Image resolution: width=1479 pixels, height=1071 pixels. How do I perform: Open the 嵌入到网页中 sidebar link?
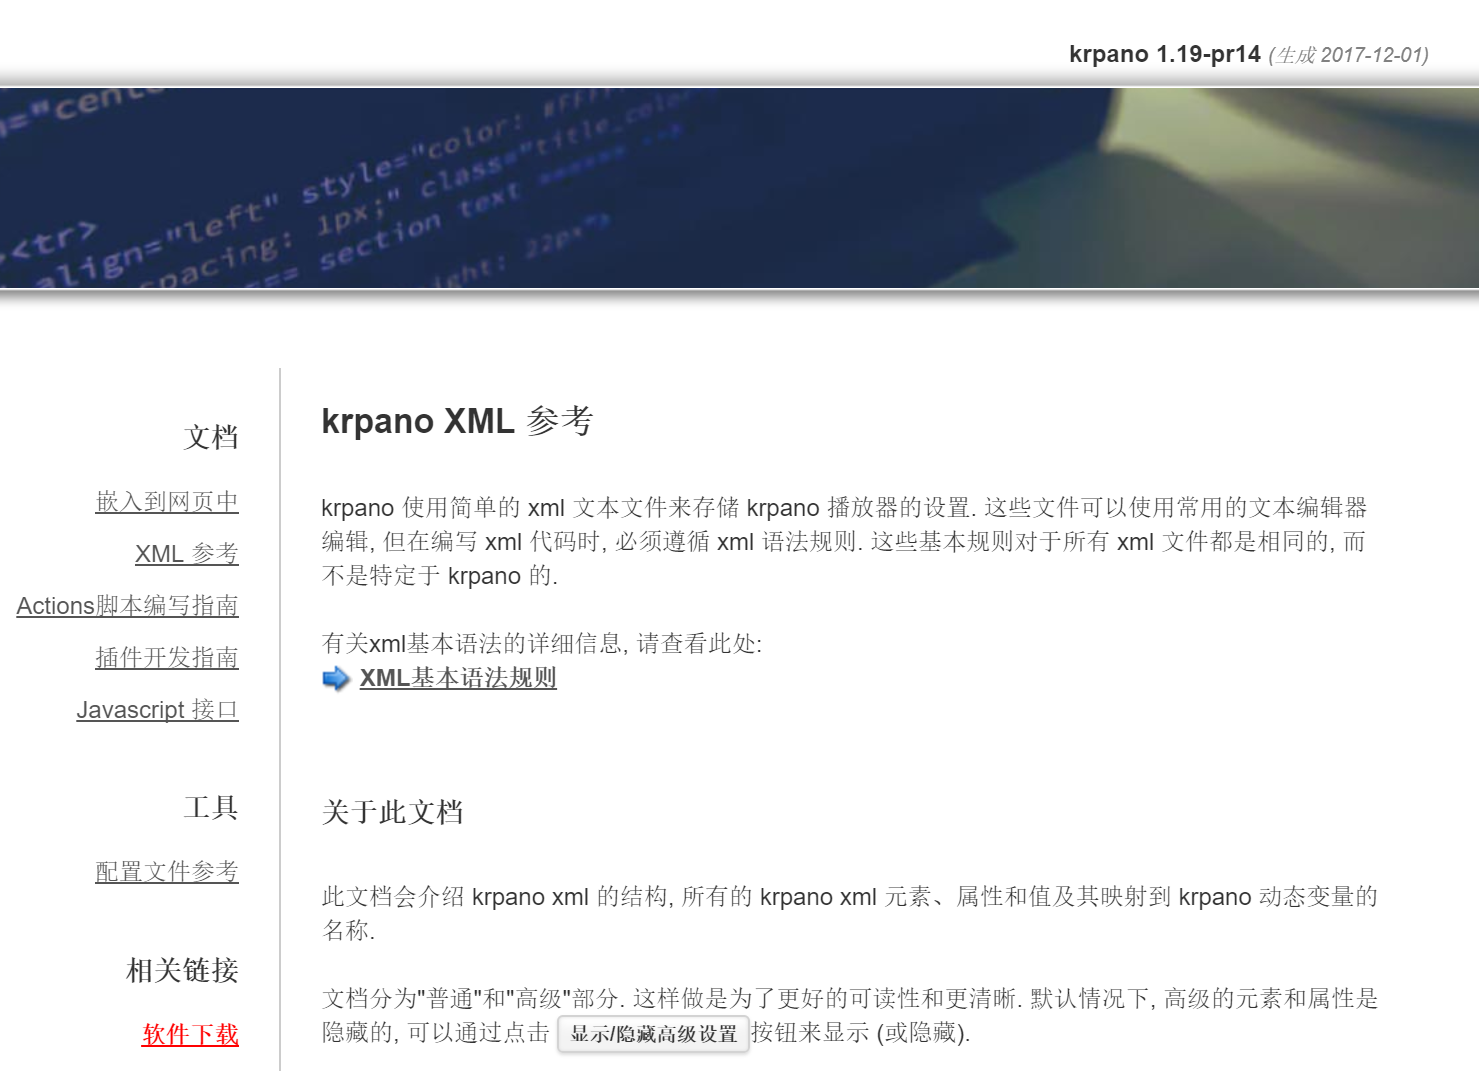166,503
